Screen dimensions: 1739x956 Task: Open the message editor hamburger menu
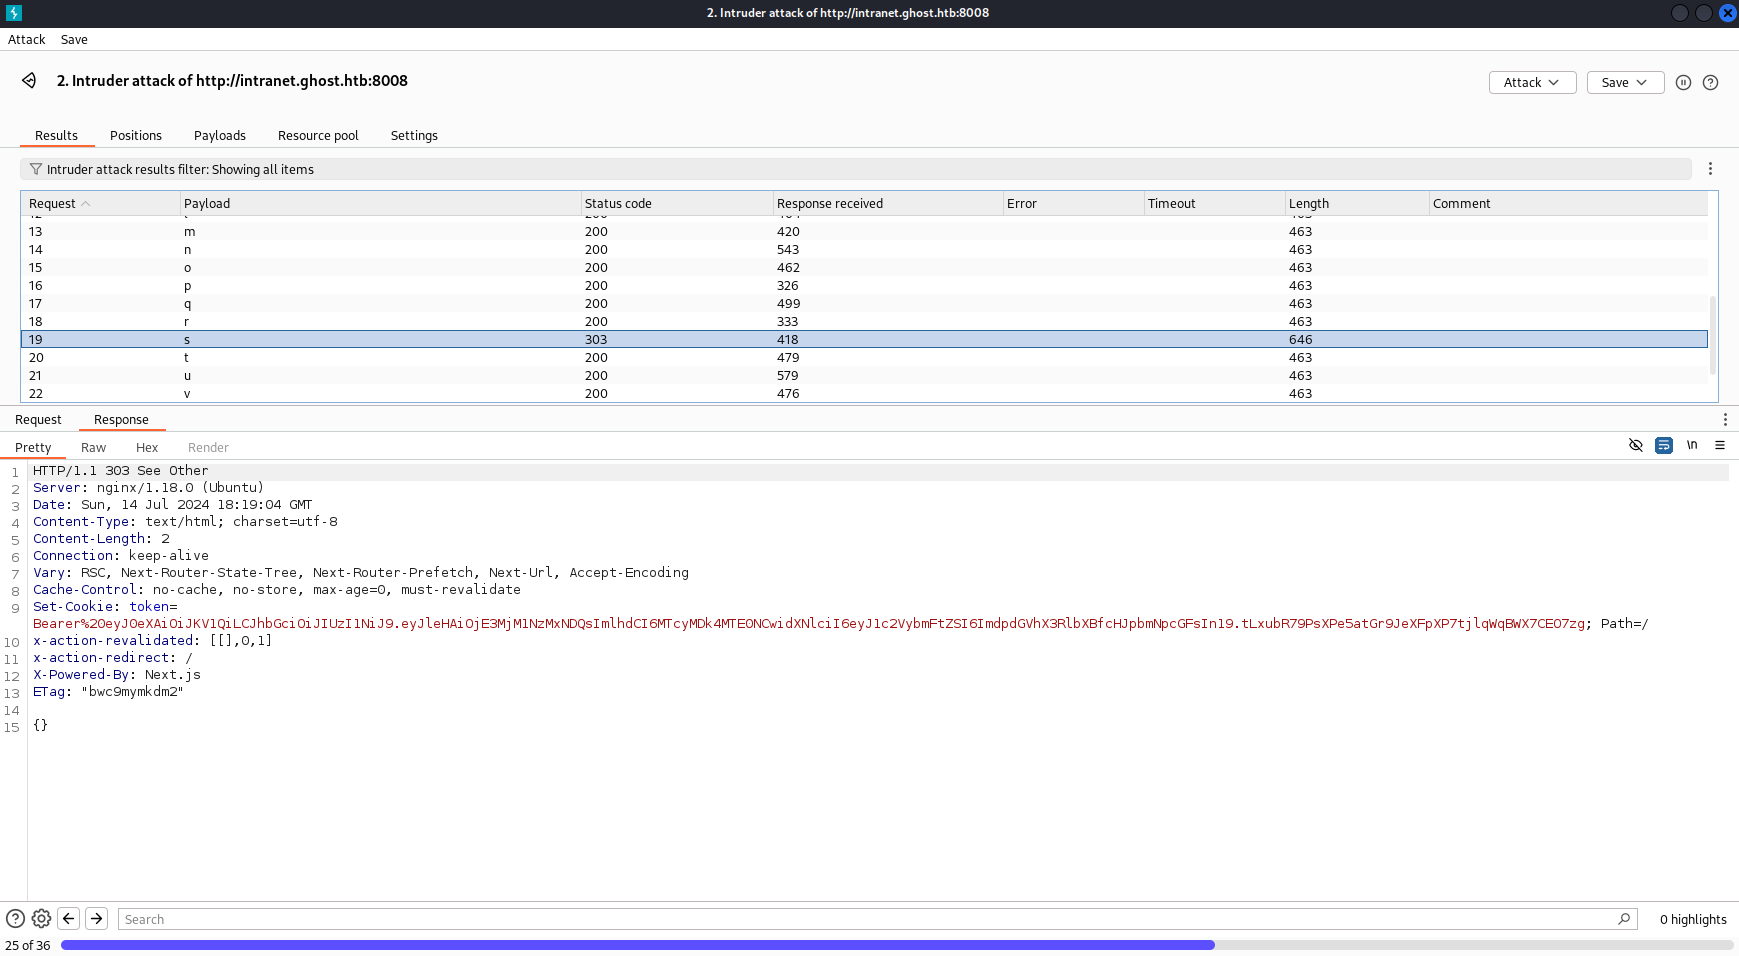click(1720, 445)
